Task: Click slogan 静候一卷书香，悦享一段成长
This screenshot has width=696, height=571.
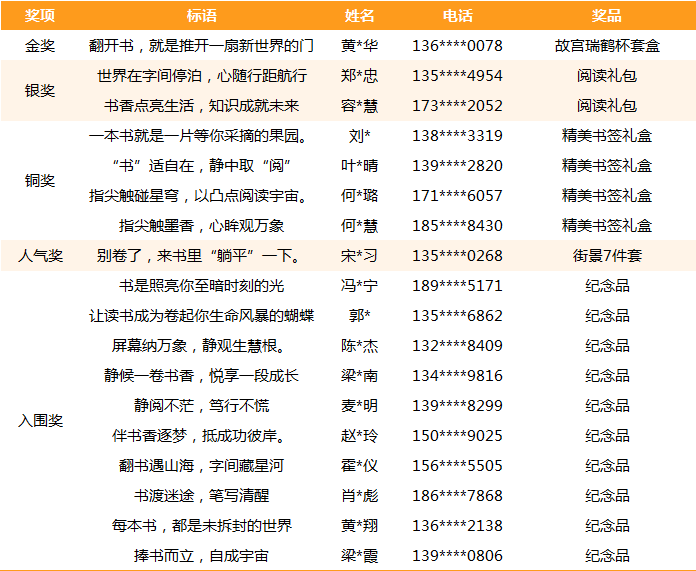Action: pos(202,376)
